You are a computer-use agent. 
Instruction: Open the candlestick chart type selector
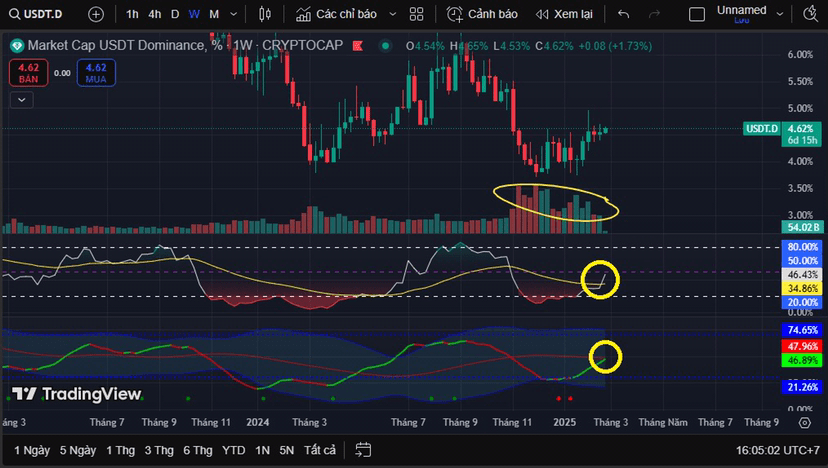tap(265, 14)
